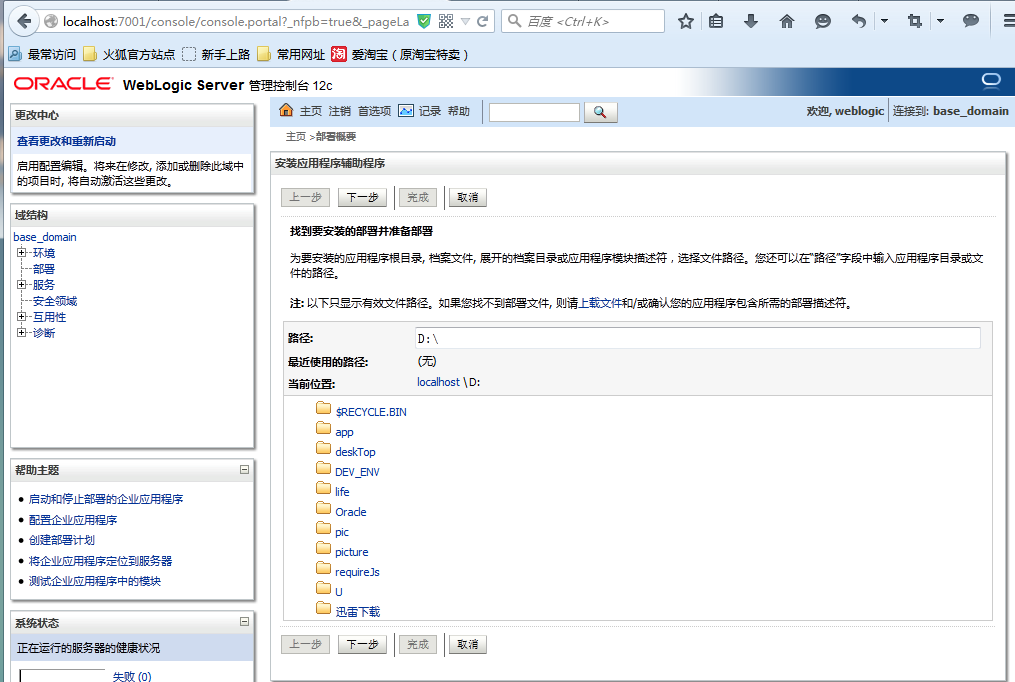Image resolution: width=1015 pixels, height=682 pixels.
Task: Open the 记录 menu item
Action: 430,111
